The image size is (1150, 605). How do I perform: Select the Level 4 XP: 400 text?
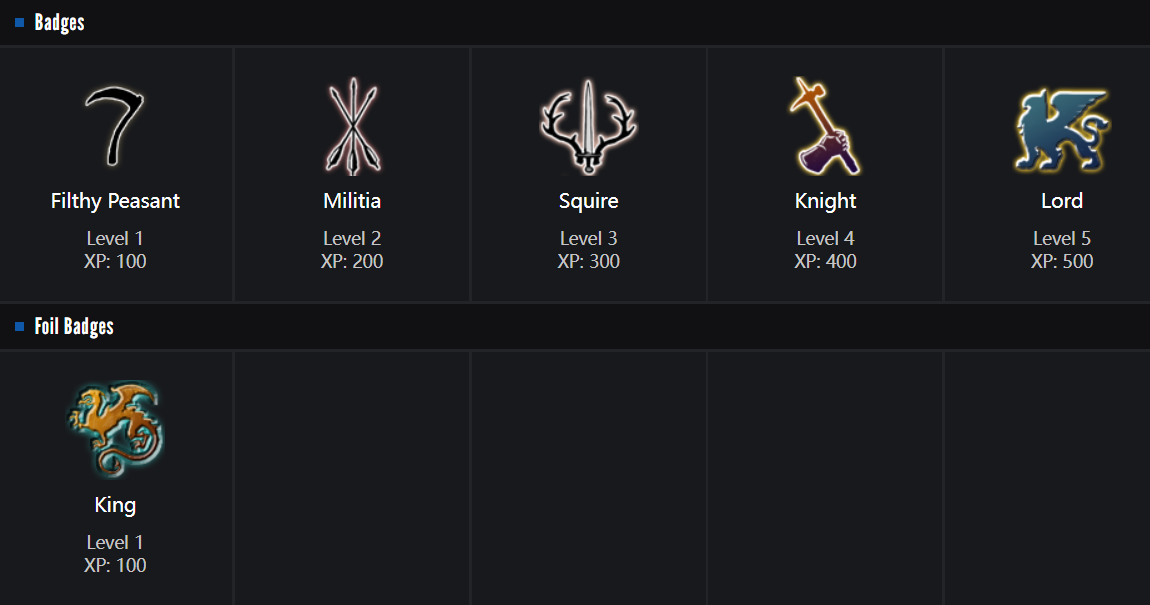coord(825,250)
